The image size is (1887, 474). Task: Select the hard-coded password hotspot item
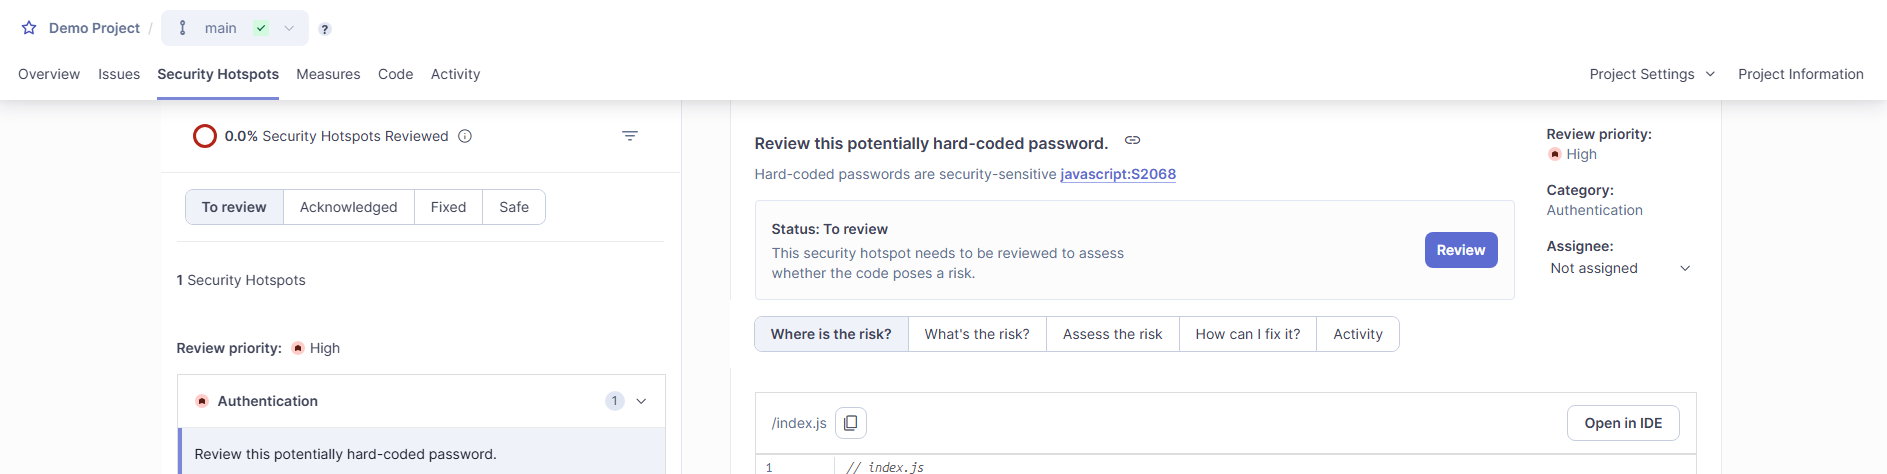[x=421, y=453]
